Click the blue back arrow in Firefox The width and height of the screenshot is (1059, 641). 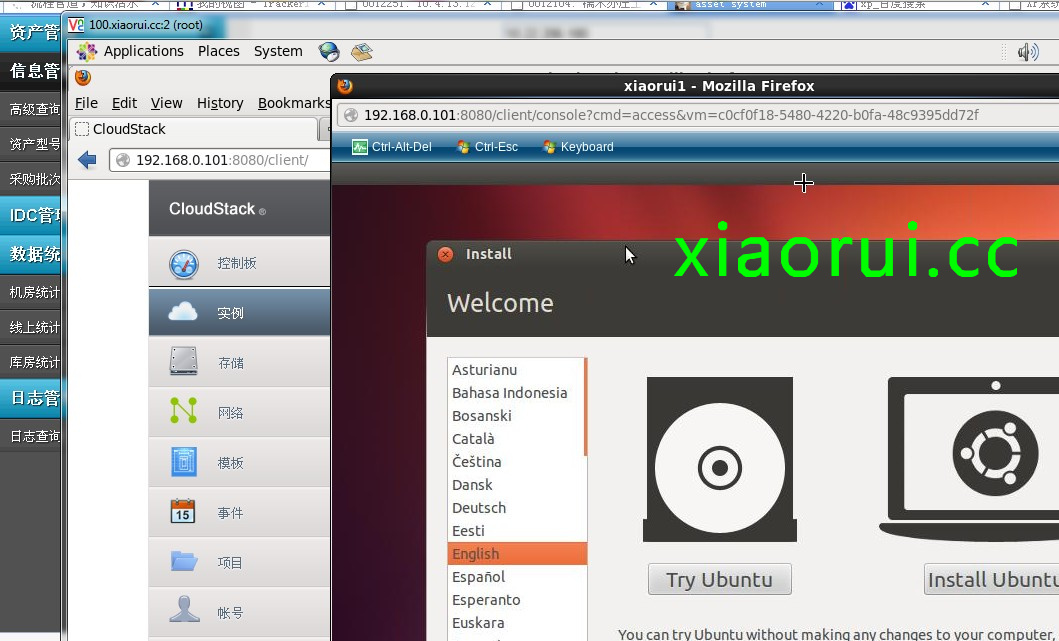coord(87,160)
